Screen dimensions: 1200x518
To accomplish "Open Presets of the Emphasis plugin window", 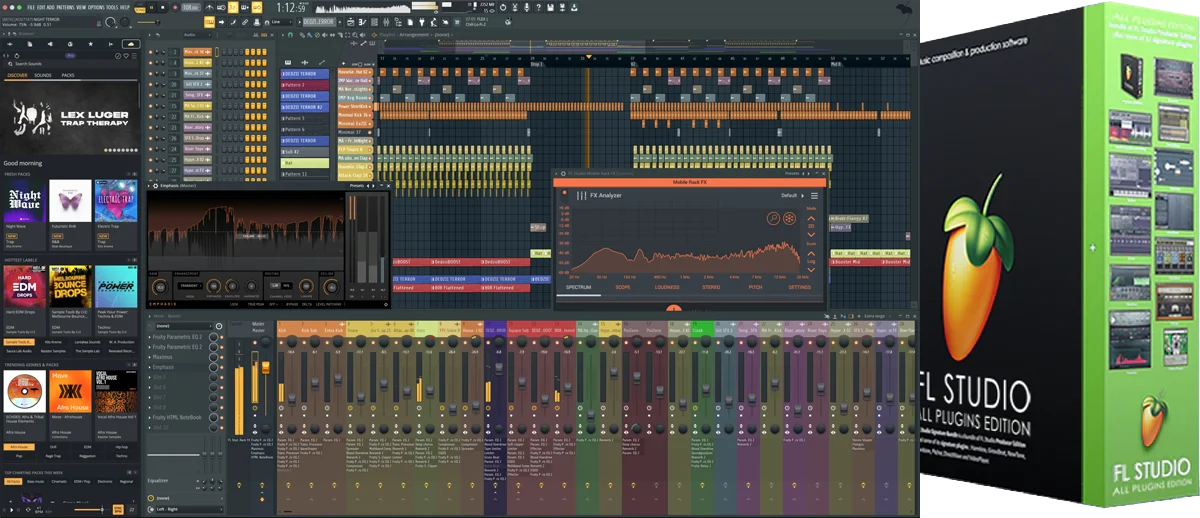I will 357,185.
